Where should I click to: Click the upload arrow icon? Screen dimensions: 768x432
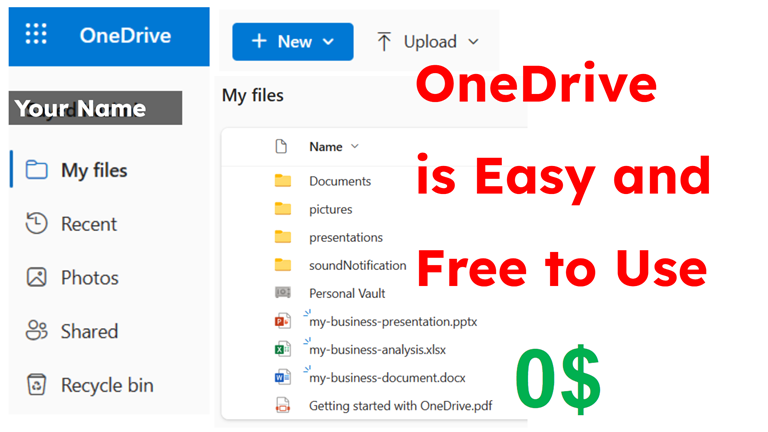pyautogui.click(x=384, y=42)
